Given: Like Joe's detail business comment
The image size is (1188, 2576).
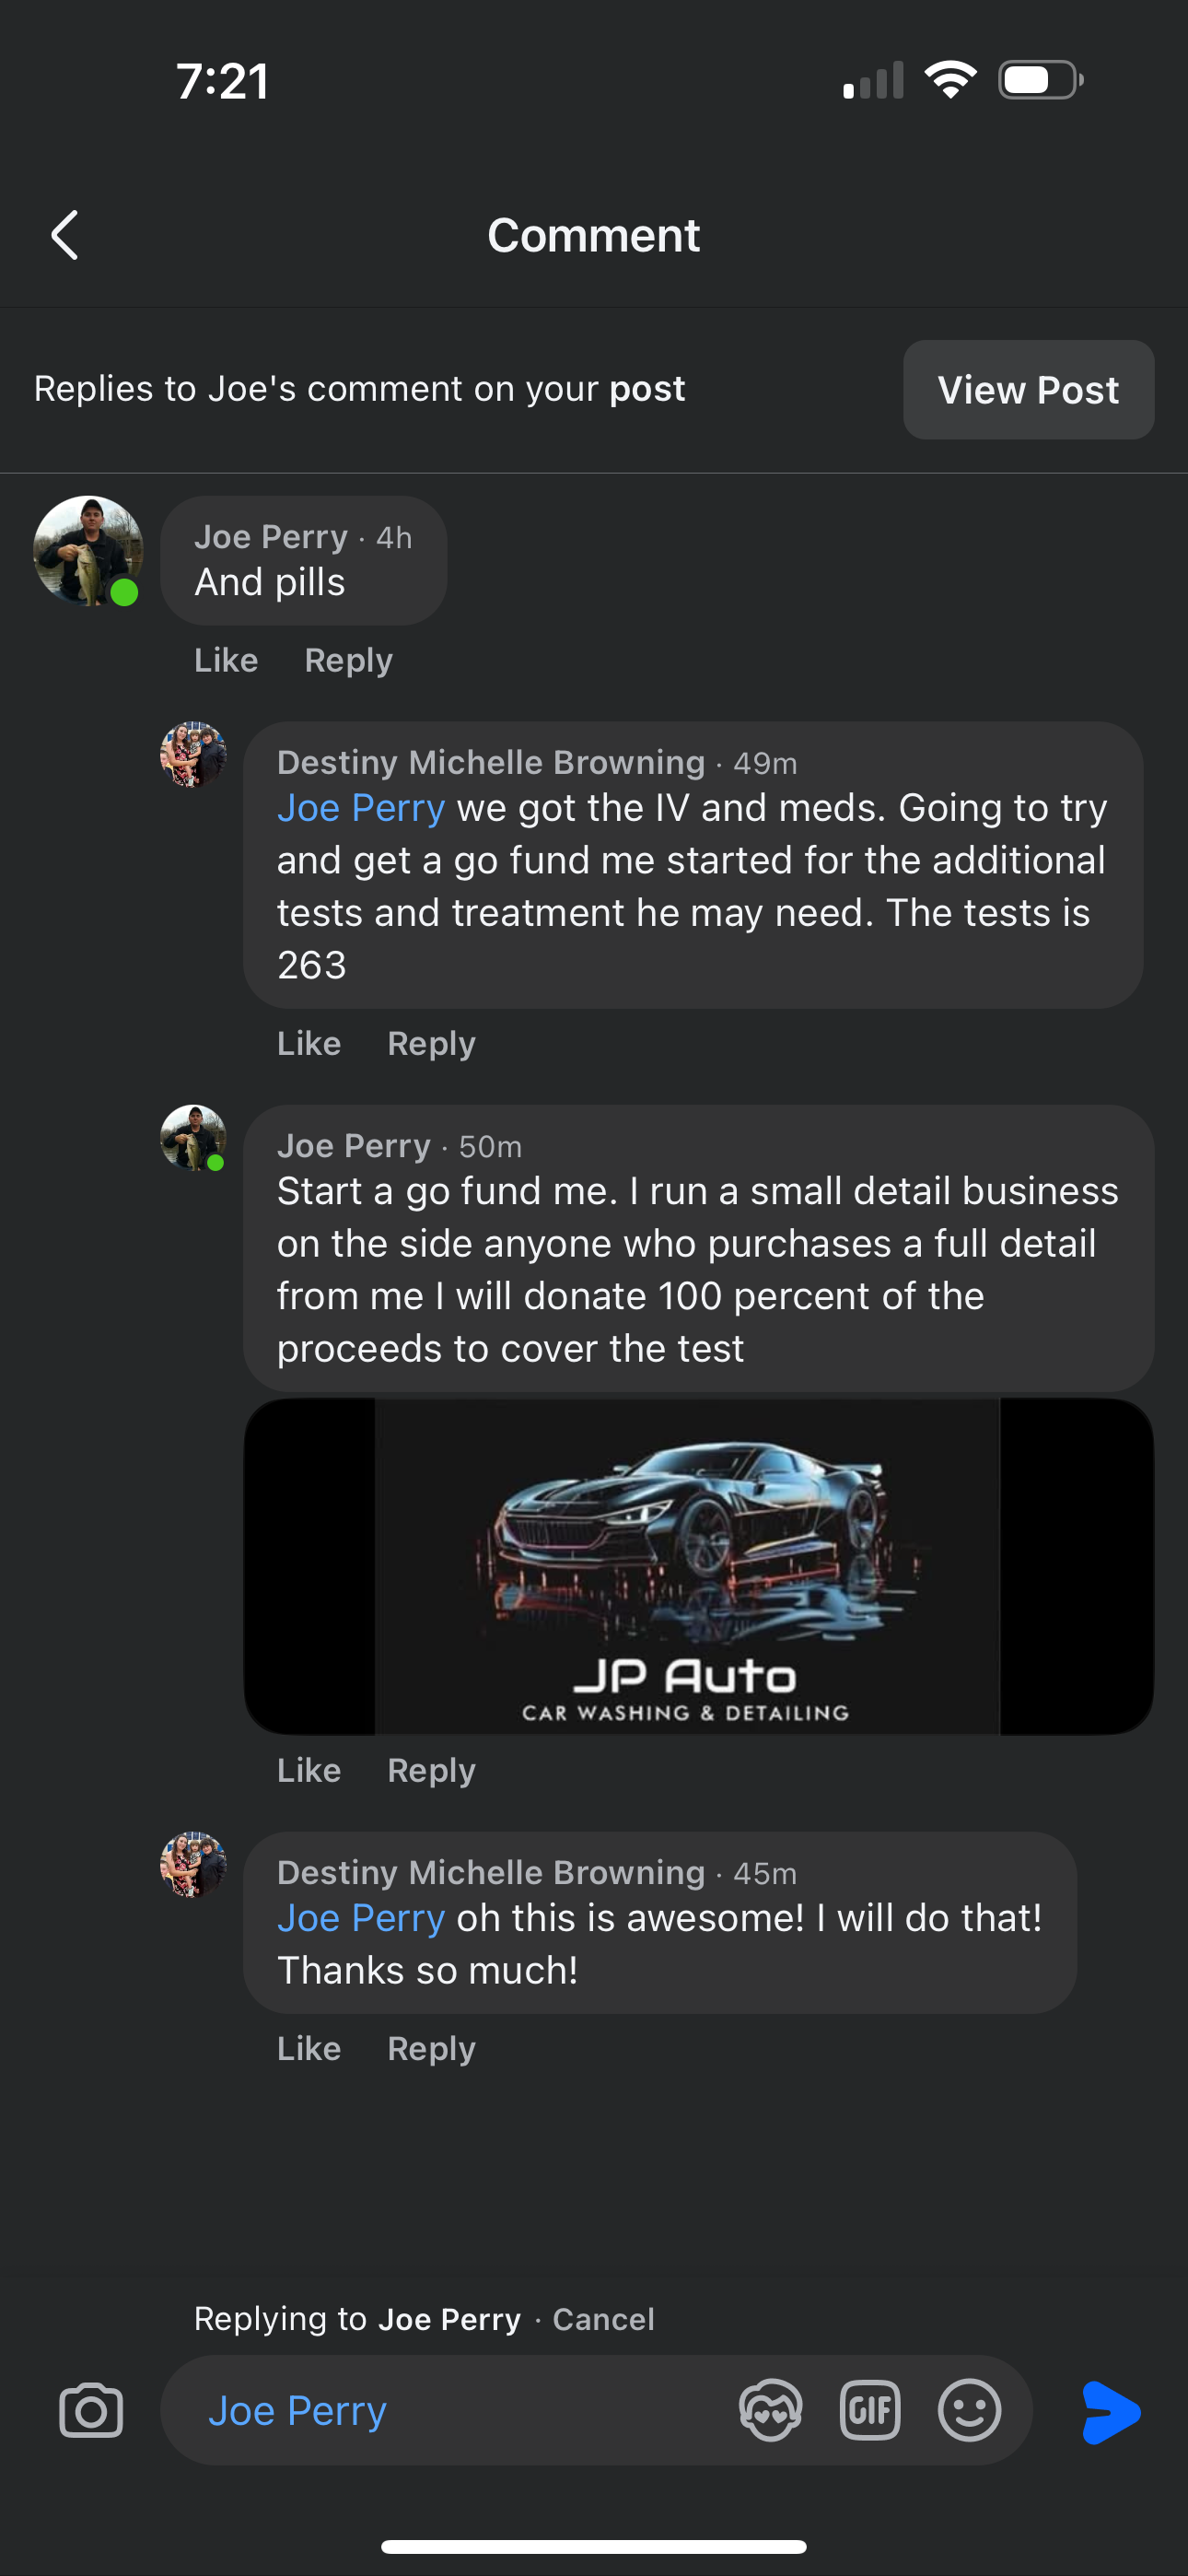Looking at the screenshot, I should pyautogui.click(x=309, y=1770).
